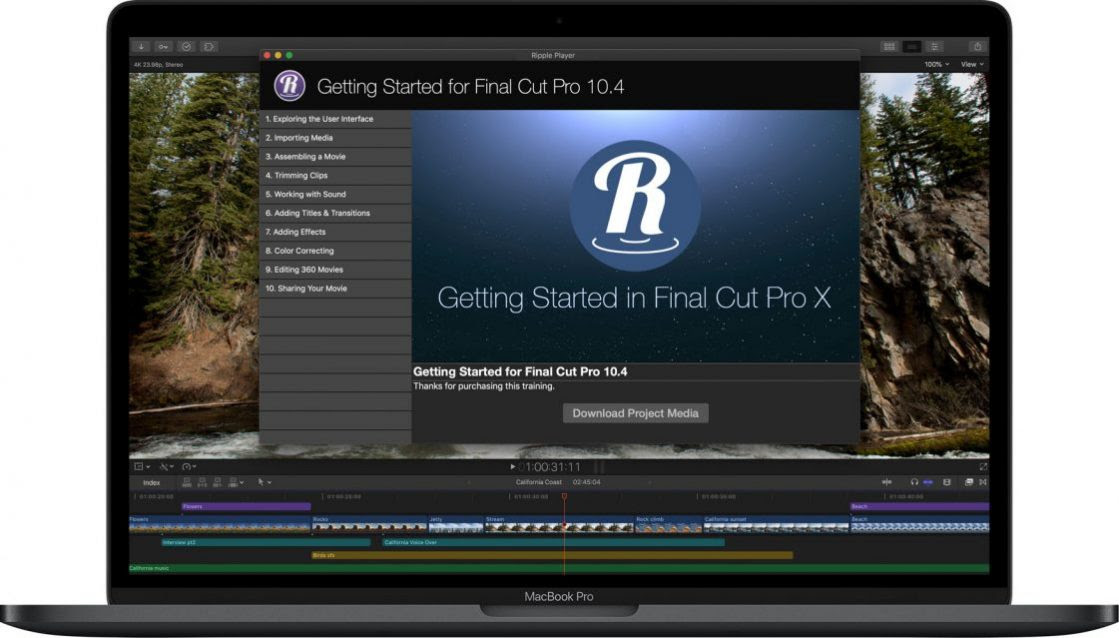Click the viewer play button
The height and width of the screenshot is (638, 1119).
point(512,467)
